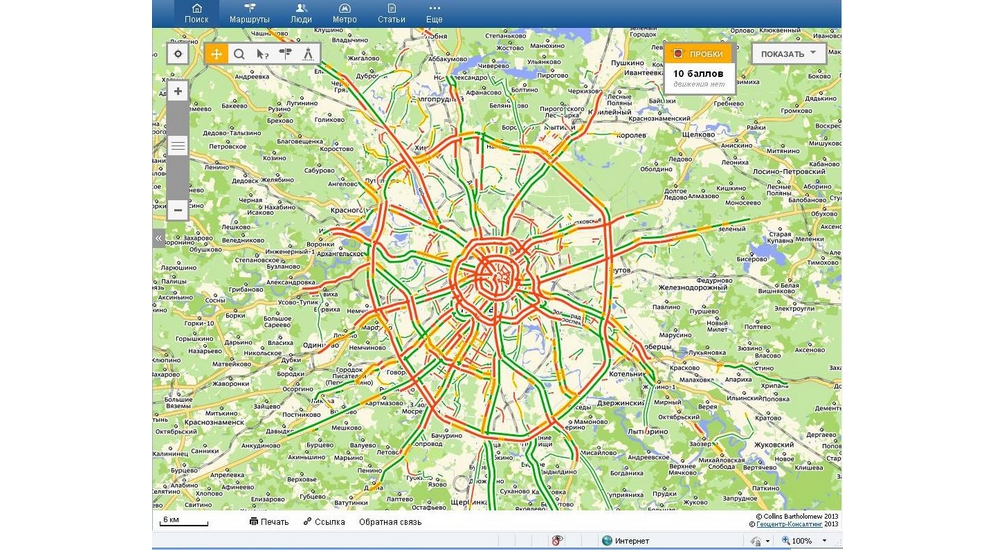The image size is (995, 550).
Task: Open the Еще menu
Action: (434, 13)
